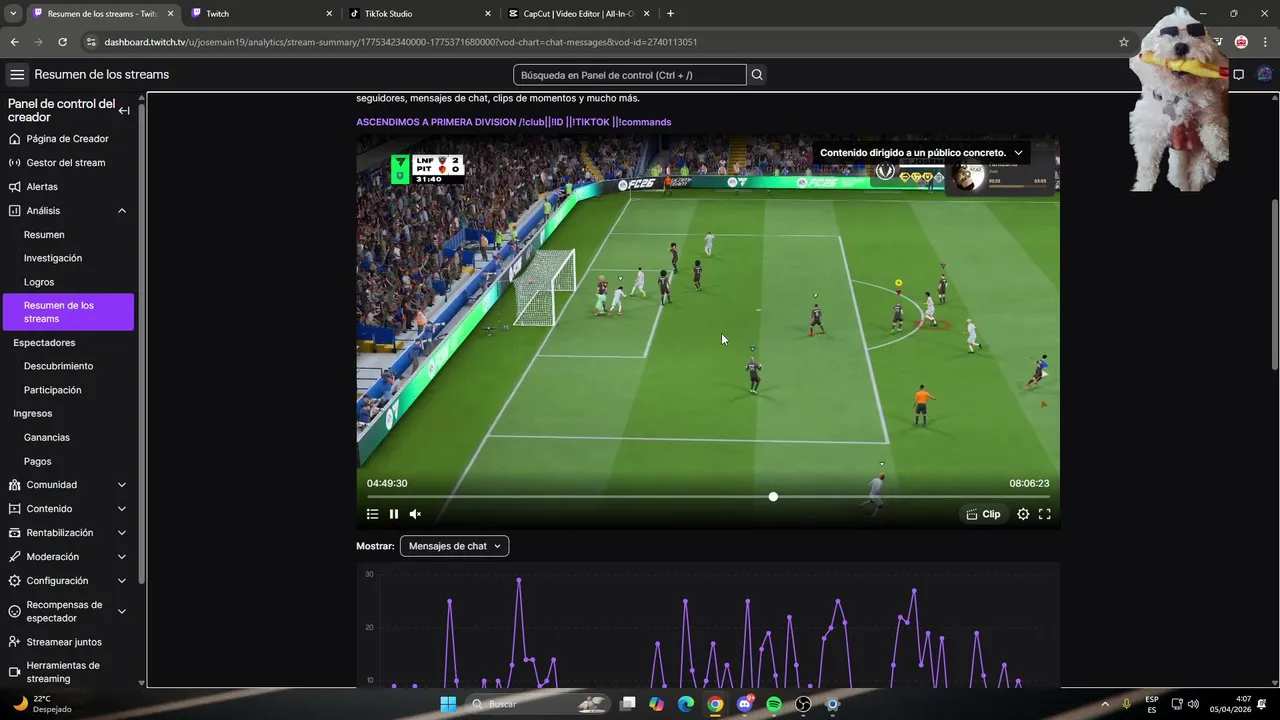View site information icon in address bar
This screenshot has width=1280, height=720.
(91, 42)
